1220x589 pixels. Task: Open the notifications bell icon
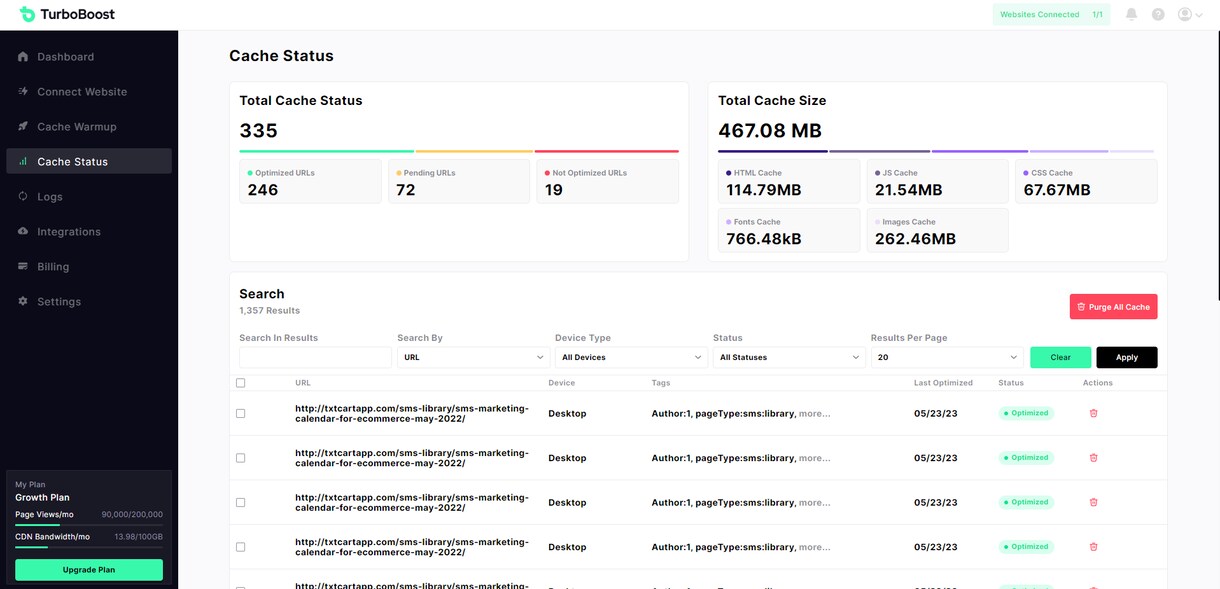pos(1131,14)
